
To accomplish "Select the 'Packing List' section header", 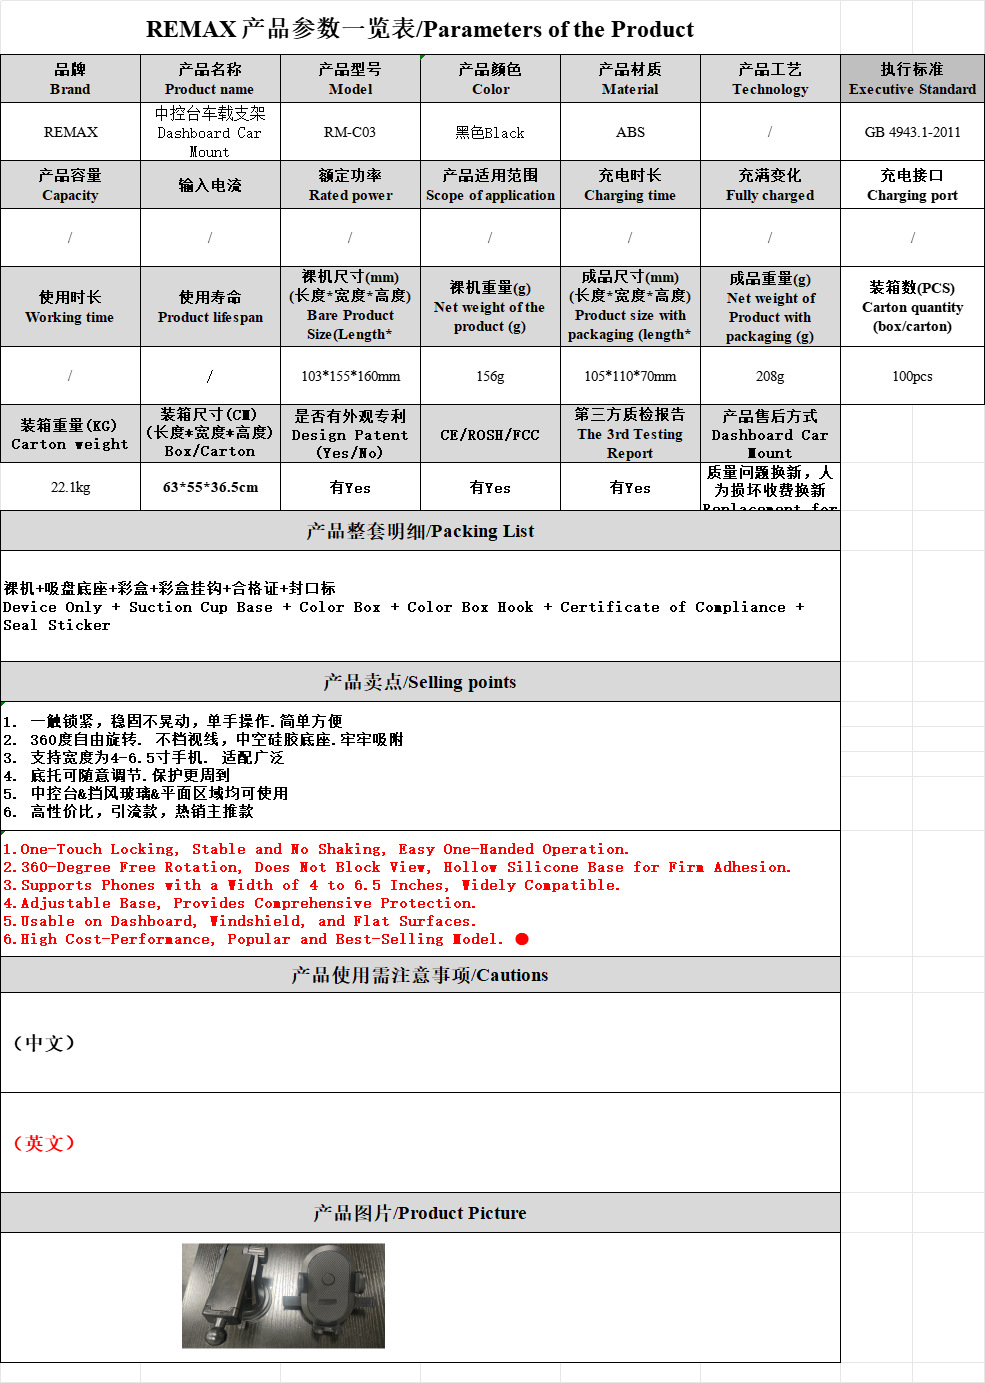I will point(420,531).
